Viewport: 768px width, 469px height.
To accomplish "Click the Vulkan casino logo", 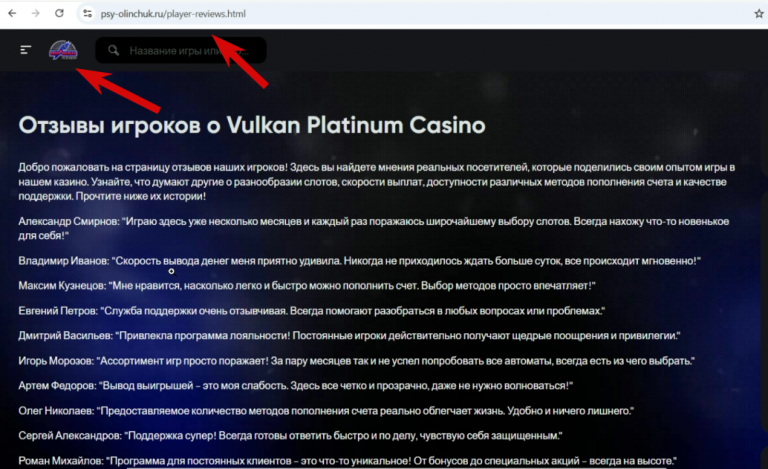I will click(63, 50).
